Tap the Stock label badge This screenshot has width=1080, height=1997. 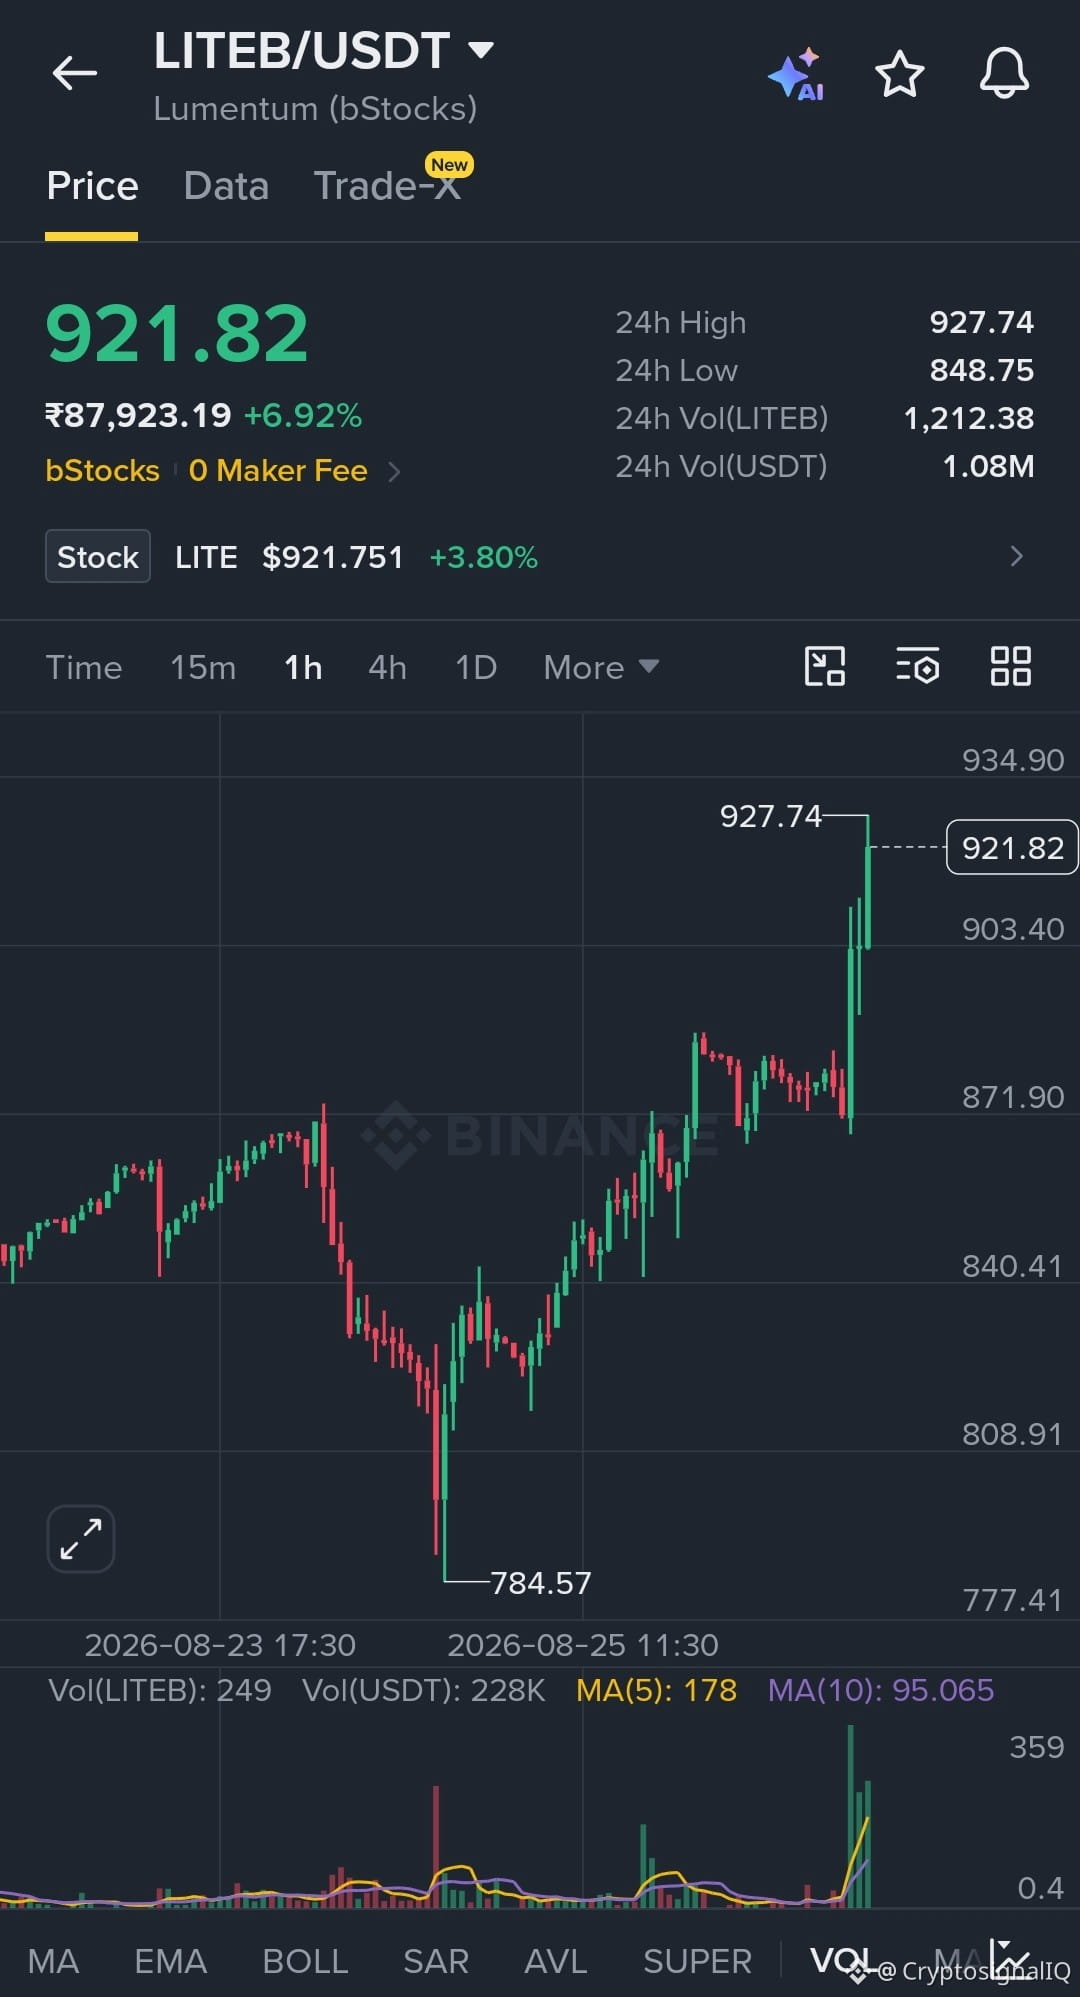(98, 556)
